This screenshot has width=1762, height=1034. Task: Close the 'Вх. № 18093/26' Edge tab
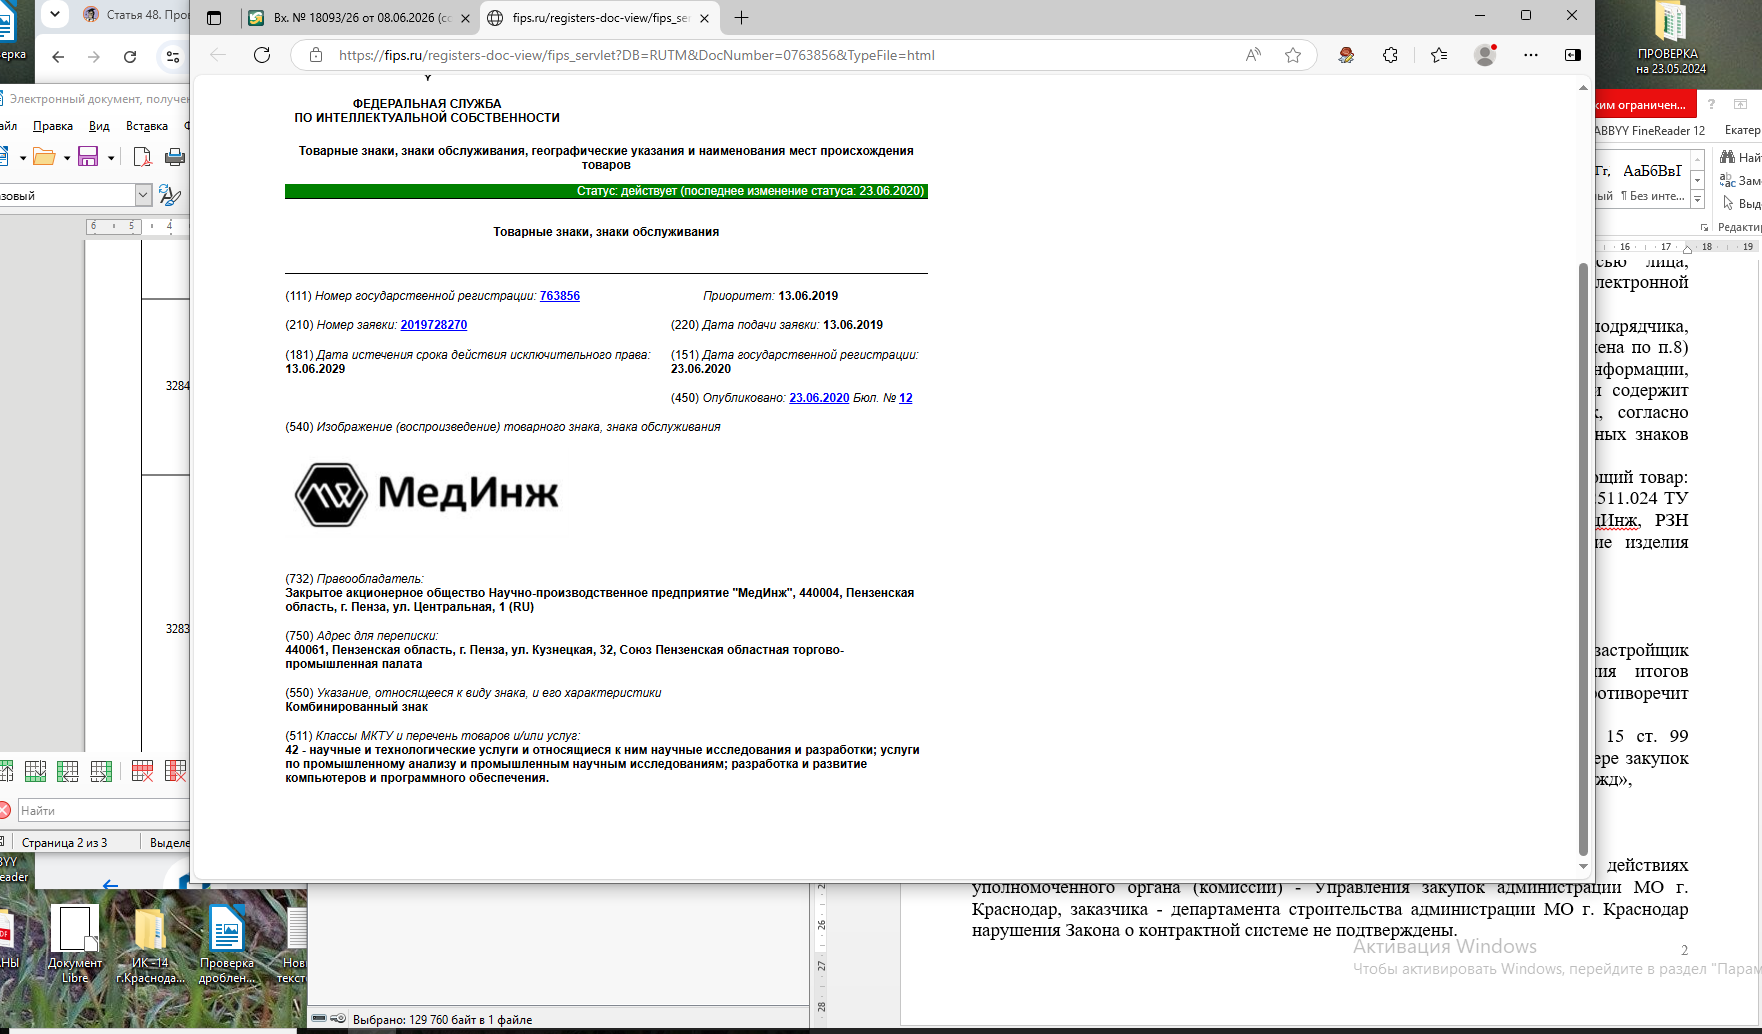(x=465, y=18)
